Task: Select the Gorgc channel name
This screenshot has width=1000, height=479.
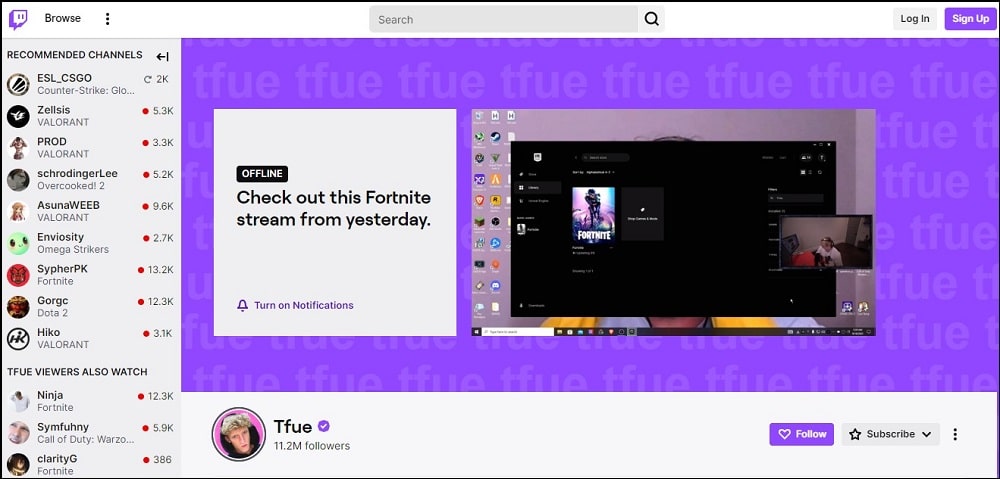Action: coord(52,300)
